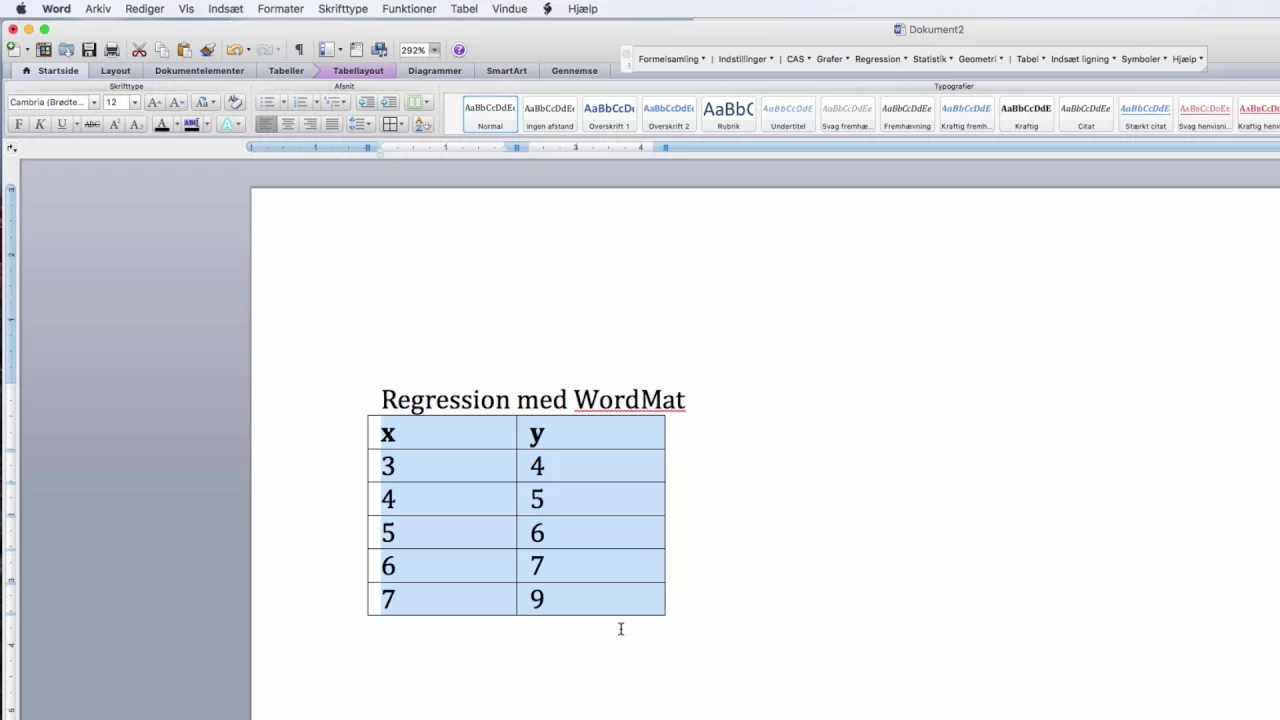Open the font size dropdown
Image resolution: width=1280 pixels, height=720 pixels.
(x=134, y=102)
